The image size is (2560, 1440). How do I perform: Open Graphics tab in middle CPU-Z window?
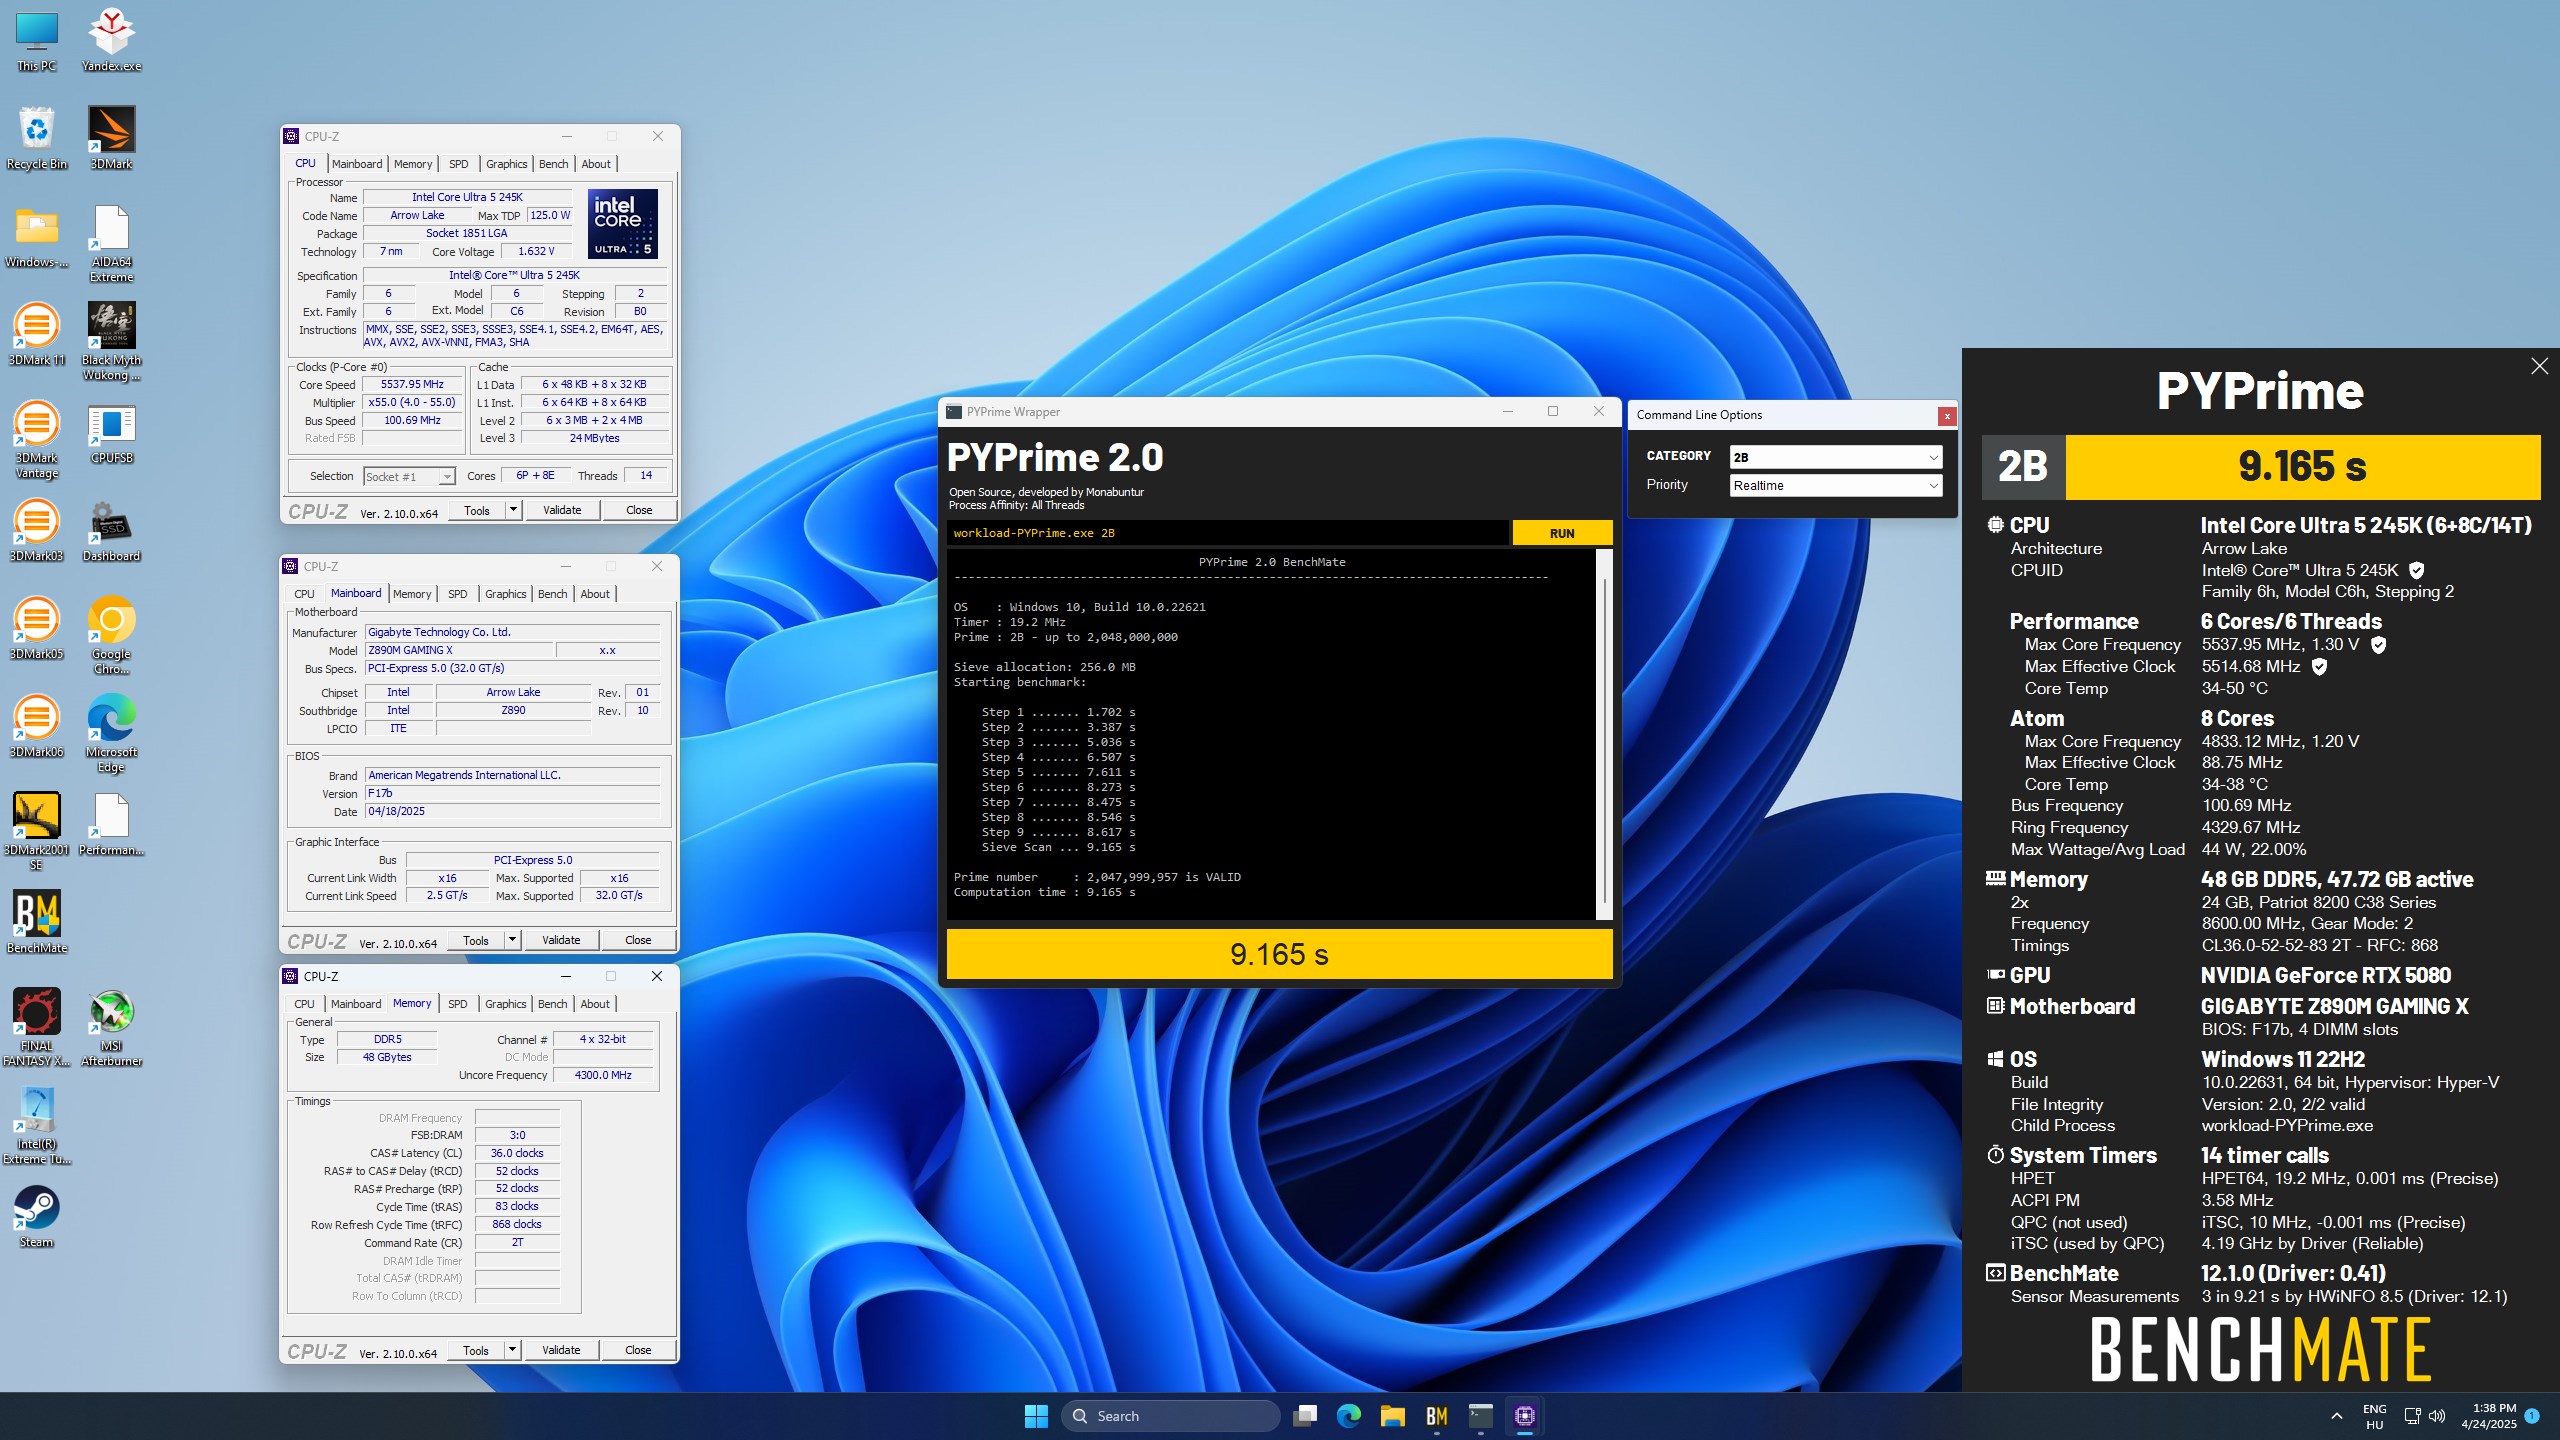point(505,594)
